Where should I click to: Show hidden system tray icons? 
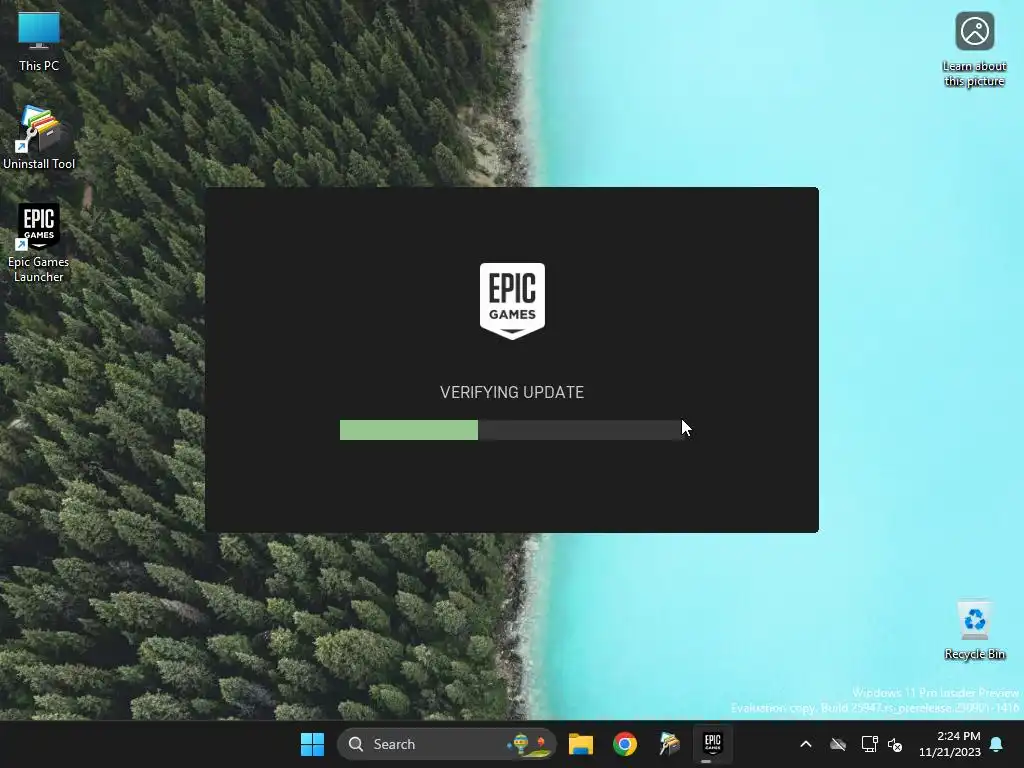806,744
